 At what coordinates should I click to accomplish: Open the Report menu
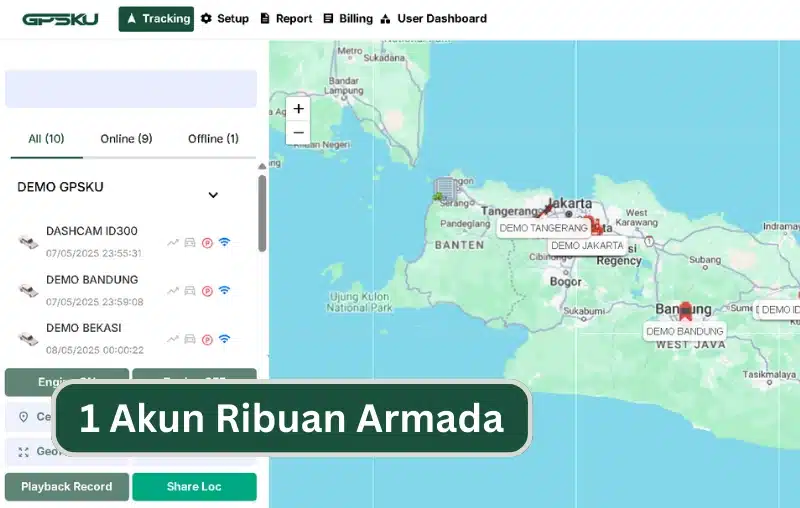[x=286, y=19]
